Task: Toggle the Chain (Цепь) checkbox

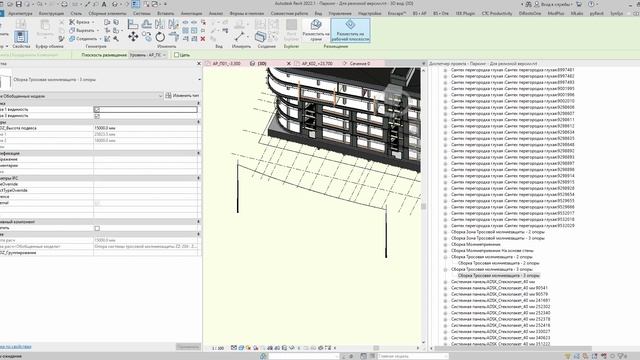Action: pos(176,55)
